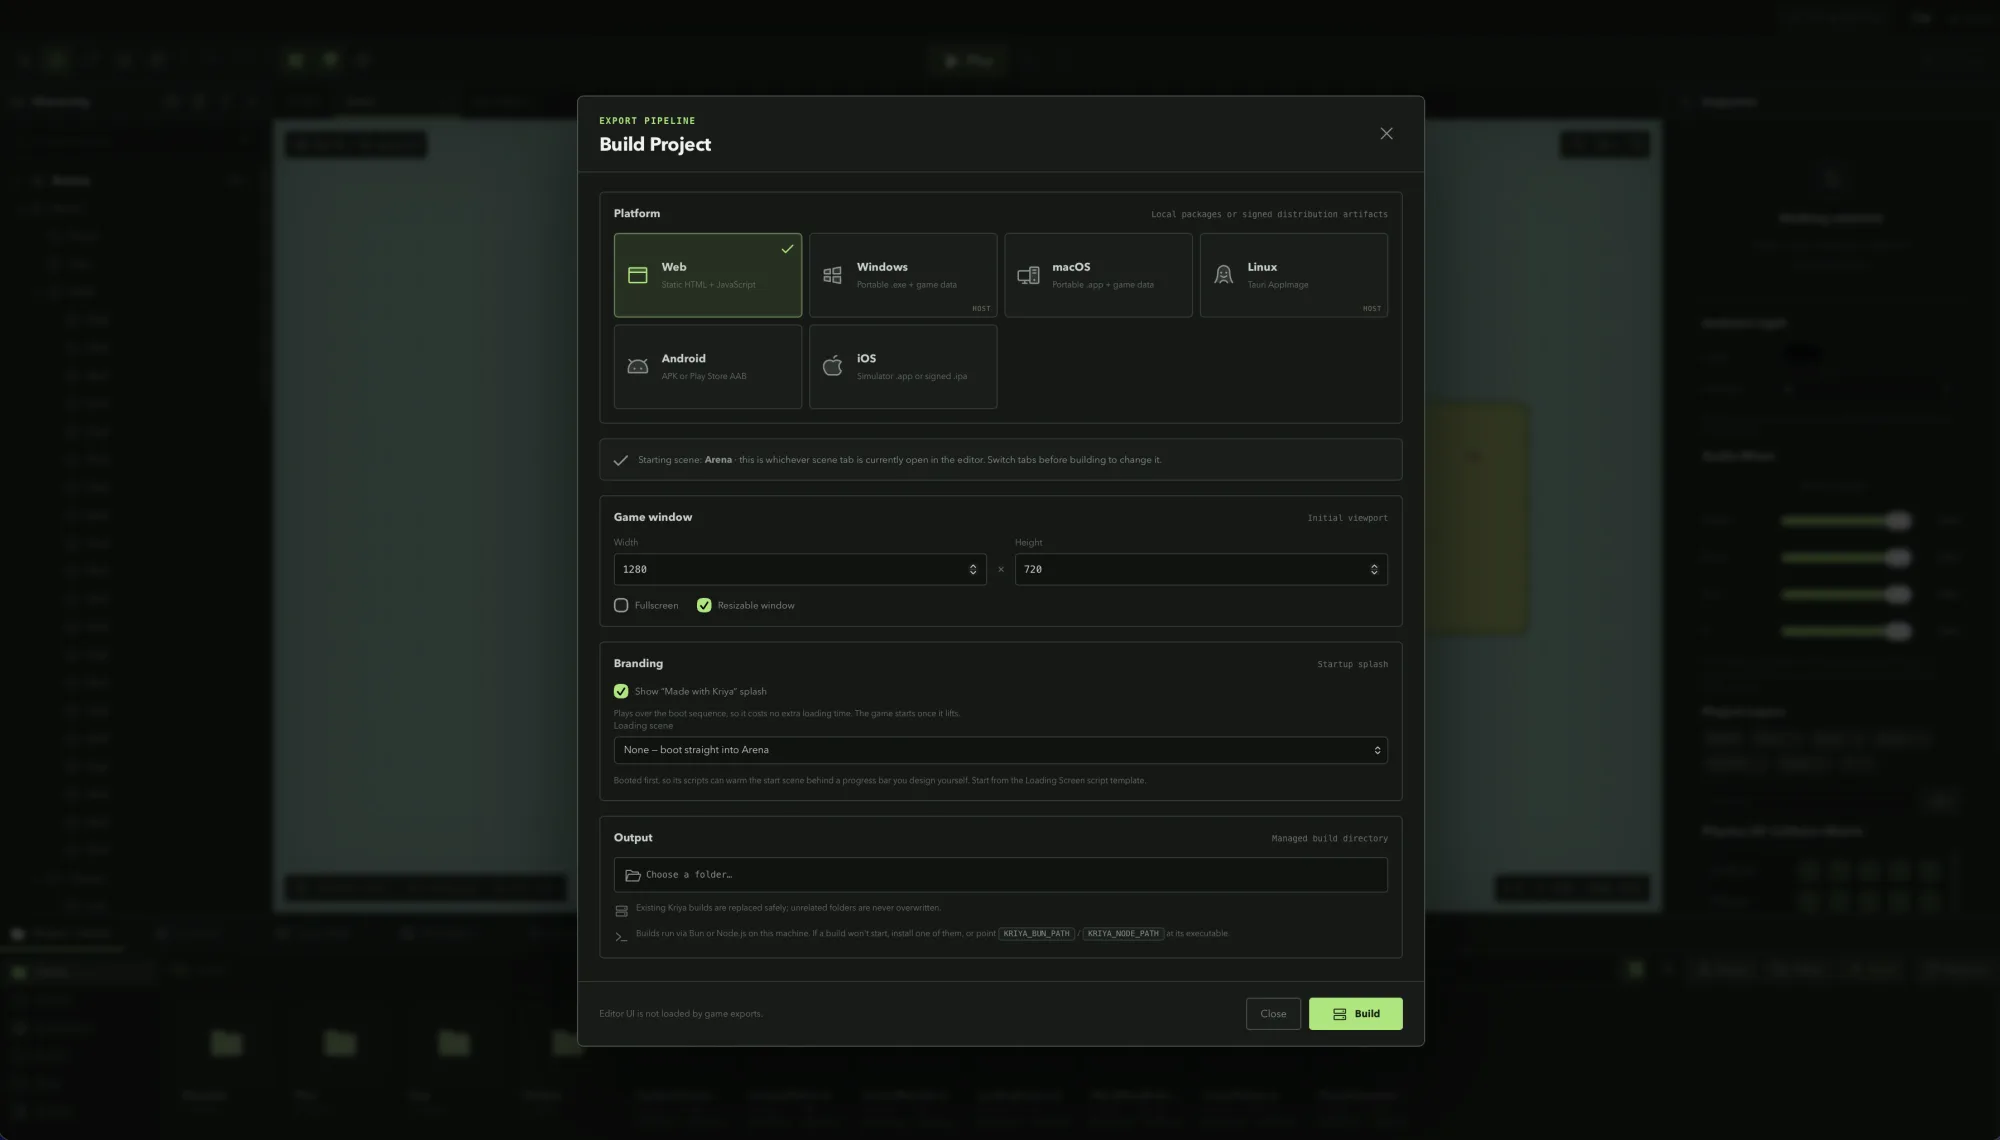Enable the Fullscreen checkbox
The width and height of the screenshot is (2000, 1140).
(621, 605)
